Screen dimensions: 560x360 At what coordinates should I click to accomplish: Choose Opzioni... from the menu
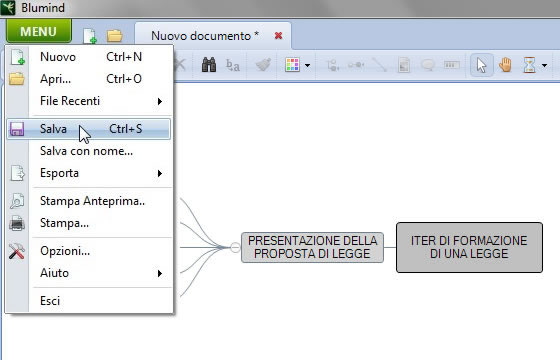[89, 251]
